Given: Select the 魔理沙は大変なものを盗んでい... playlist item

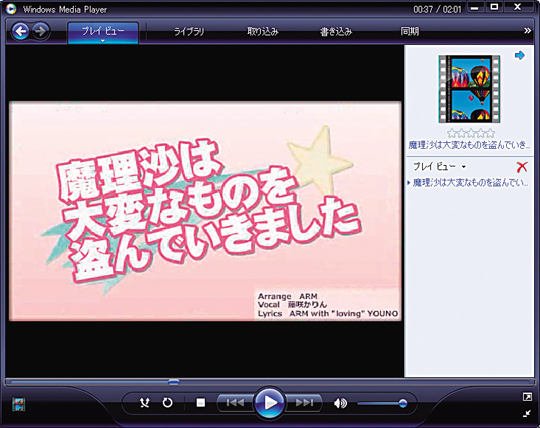Looking at the screenshot, I should (470, 182).
